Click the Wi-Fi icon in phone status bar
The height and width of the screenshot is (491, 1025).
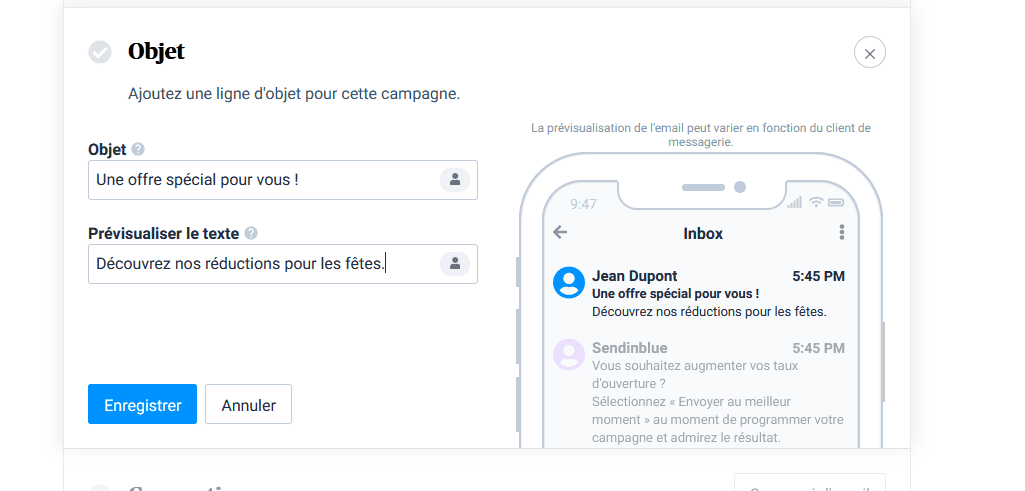(816, 203)
